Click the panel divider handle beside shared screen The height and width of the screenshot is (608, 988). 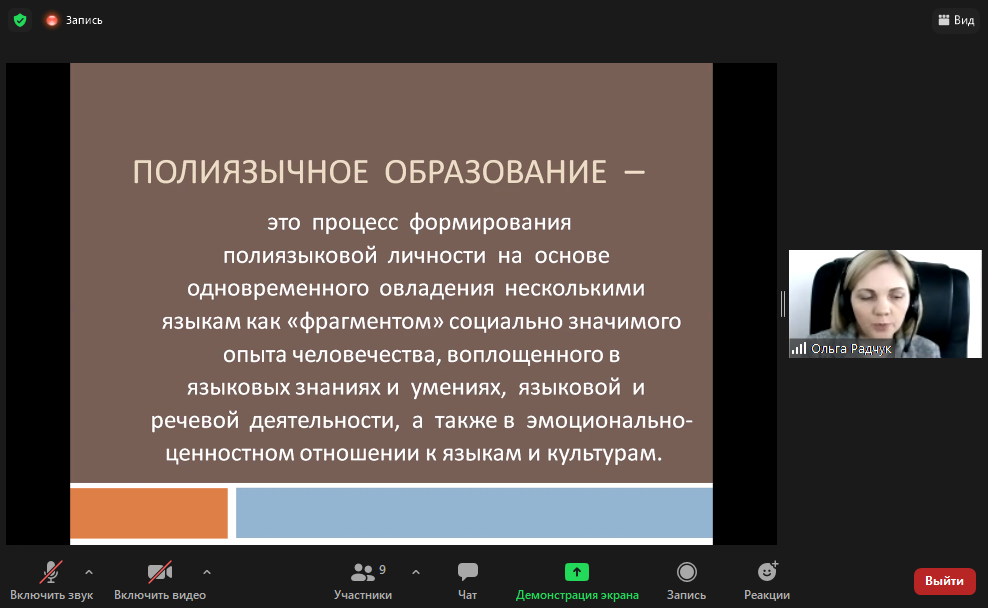pos(783,304)
